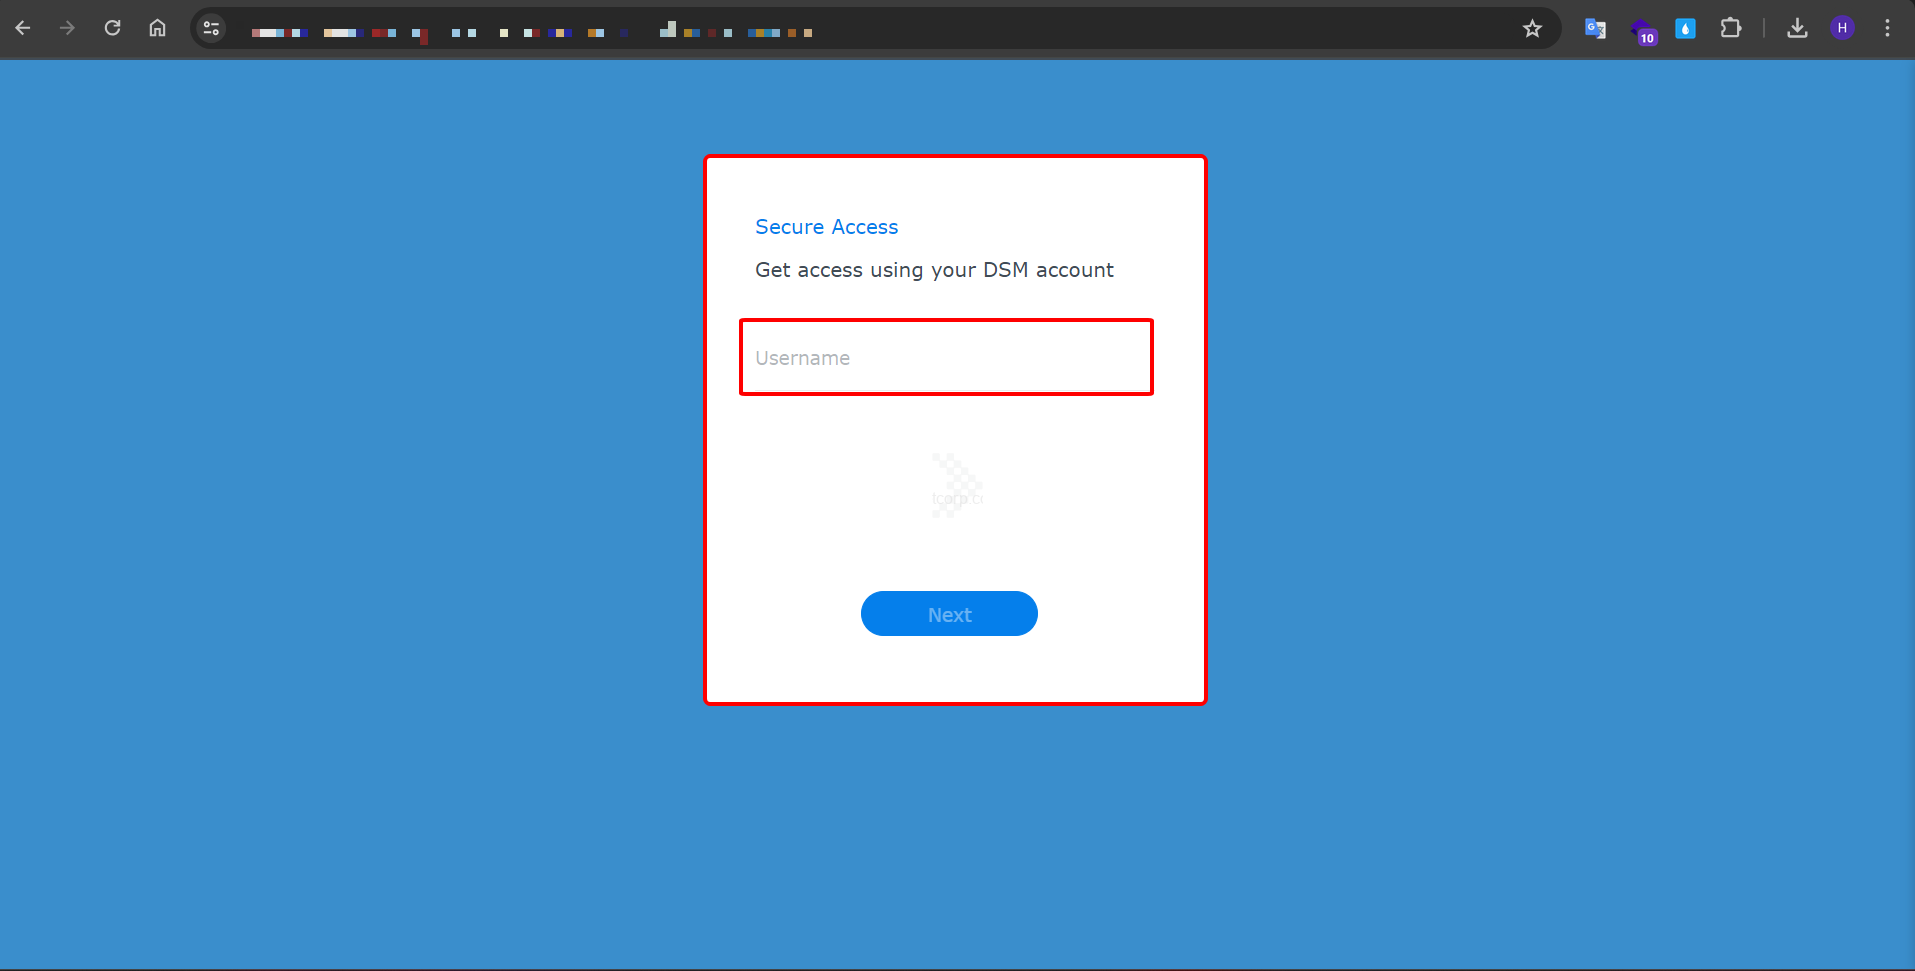Click the blue background outside the login card
1915x971 pixels.
point(350,500)
